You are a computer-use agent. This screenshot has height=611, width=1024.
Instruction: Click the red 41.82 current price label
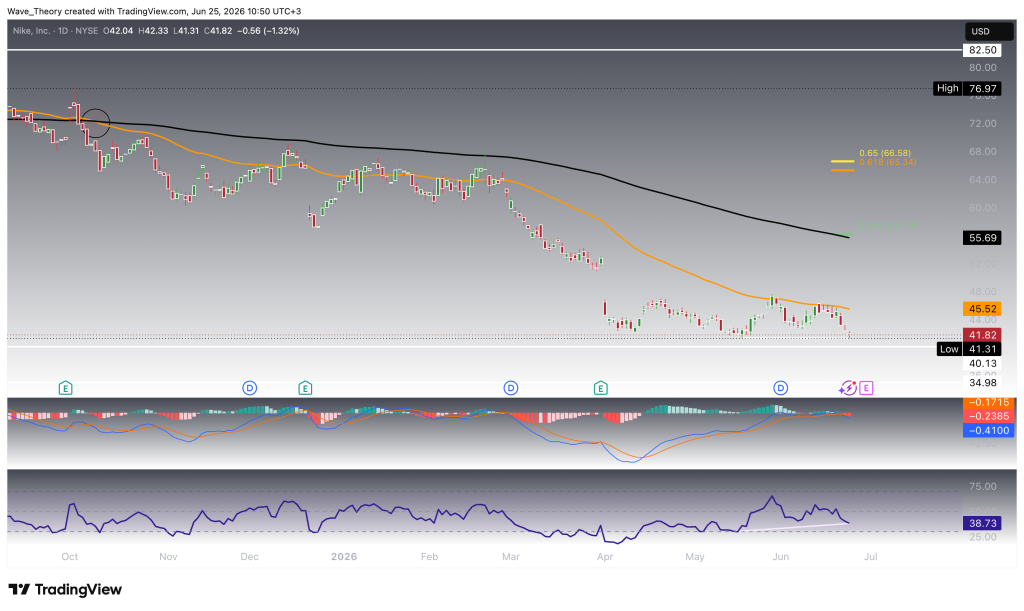click(982, 335)
